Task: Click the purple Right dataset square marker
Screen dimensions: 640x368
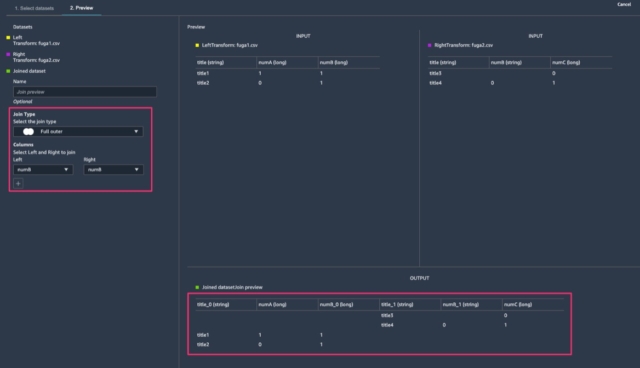Action: 8,54
